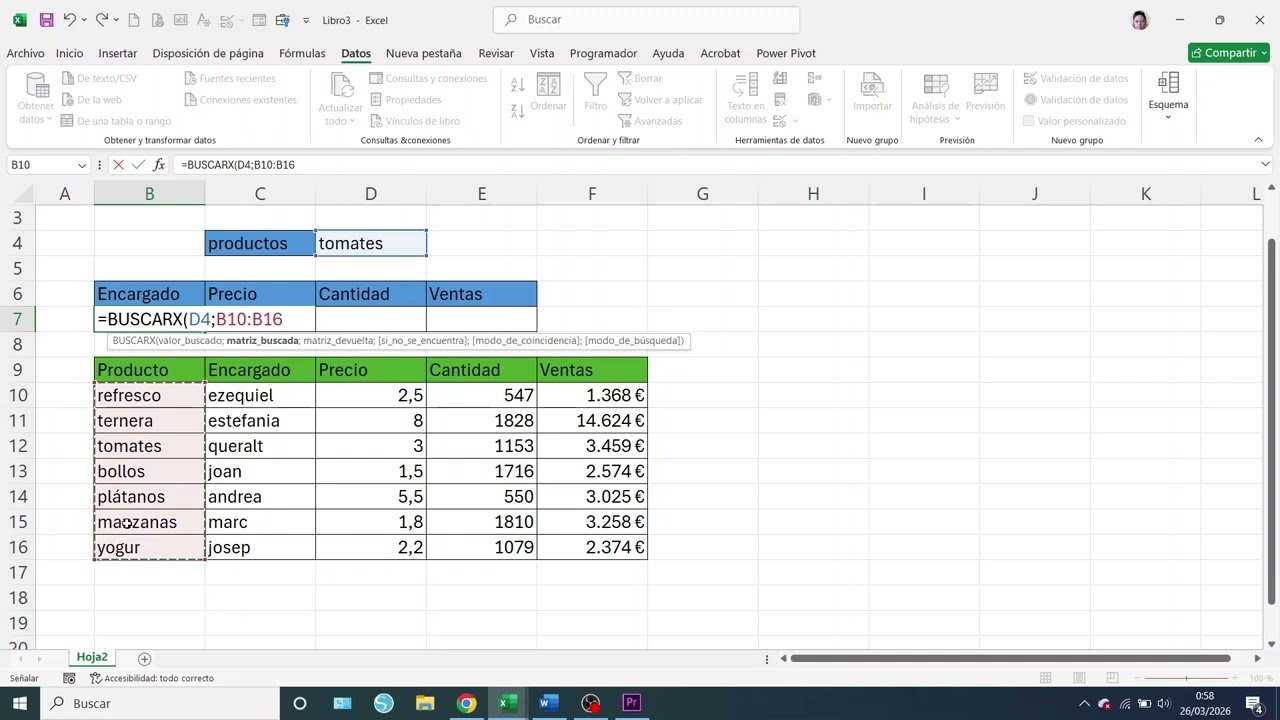Click the Buscar search box in title bar
The width and height of the screenshot is (1280, 720).
click(646, 19)
